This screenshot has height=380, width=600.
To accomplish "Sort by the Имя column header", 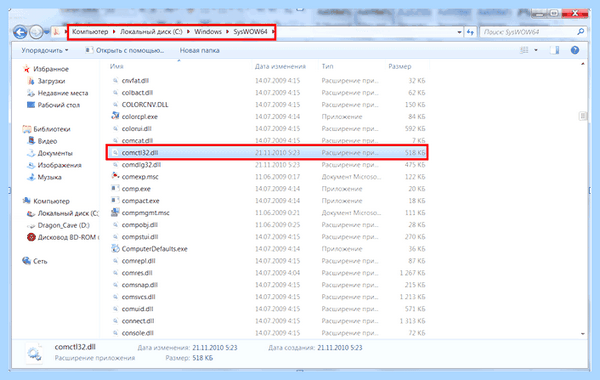I will point(117,66).
